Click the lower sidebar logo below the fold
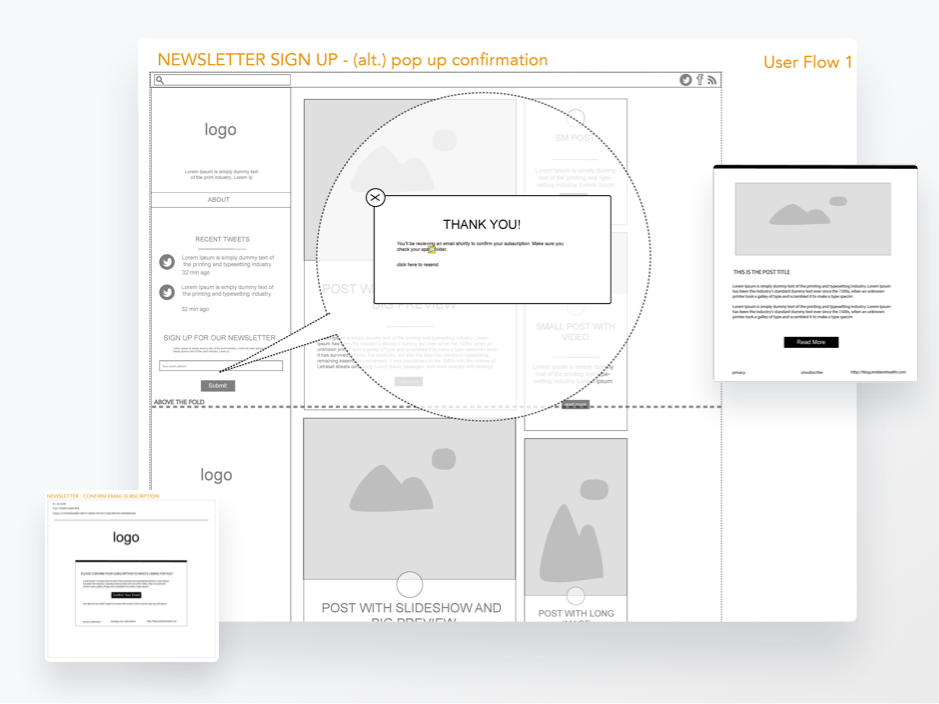This screenshot has width=939, height=704. [x=216, y=475]
